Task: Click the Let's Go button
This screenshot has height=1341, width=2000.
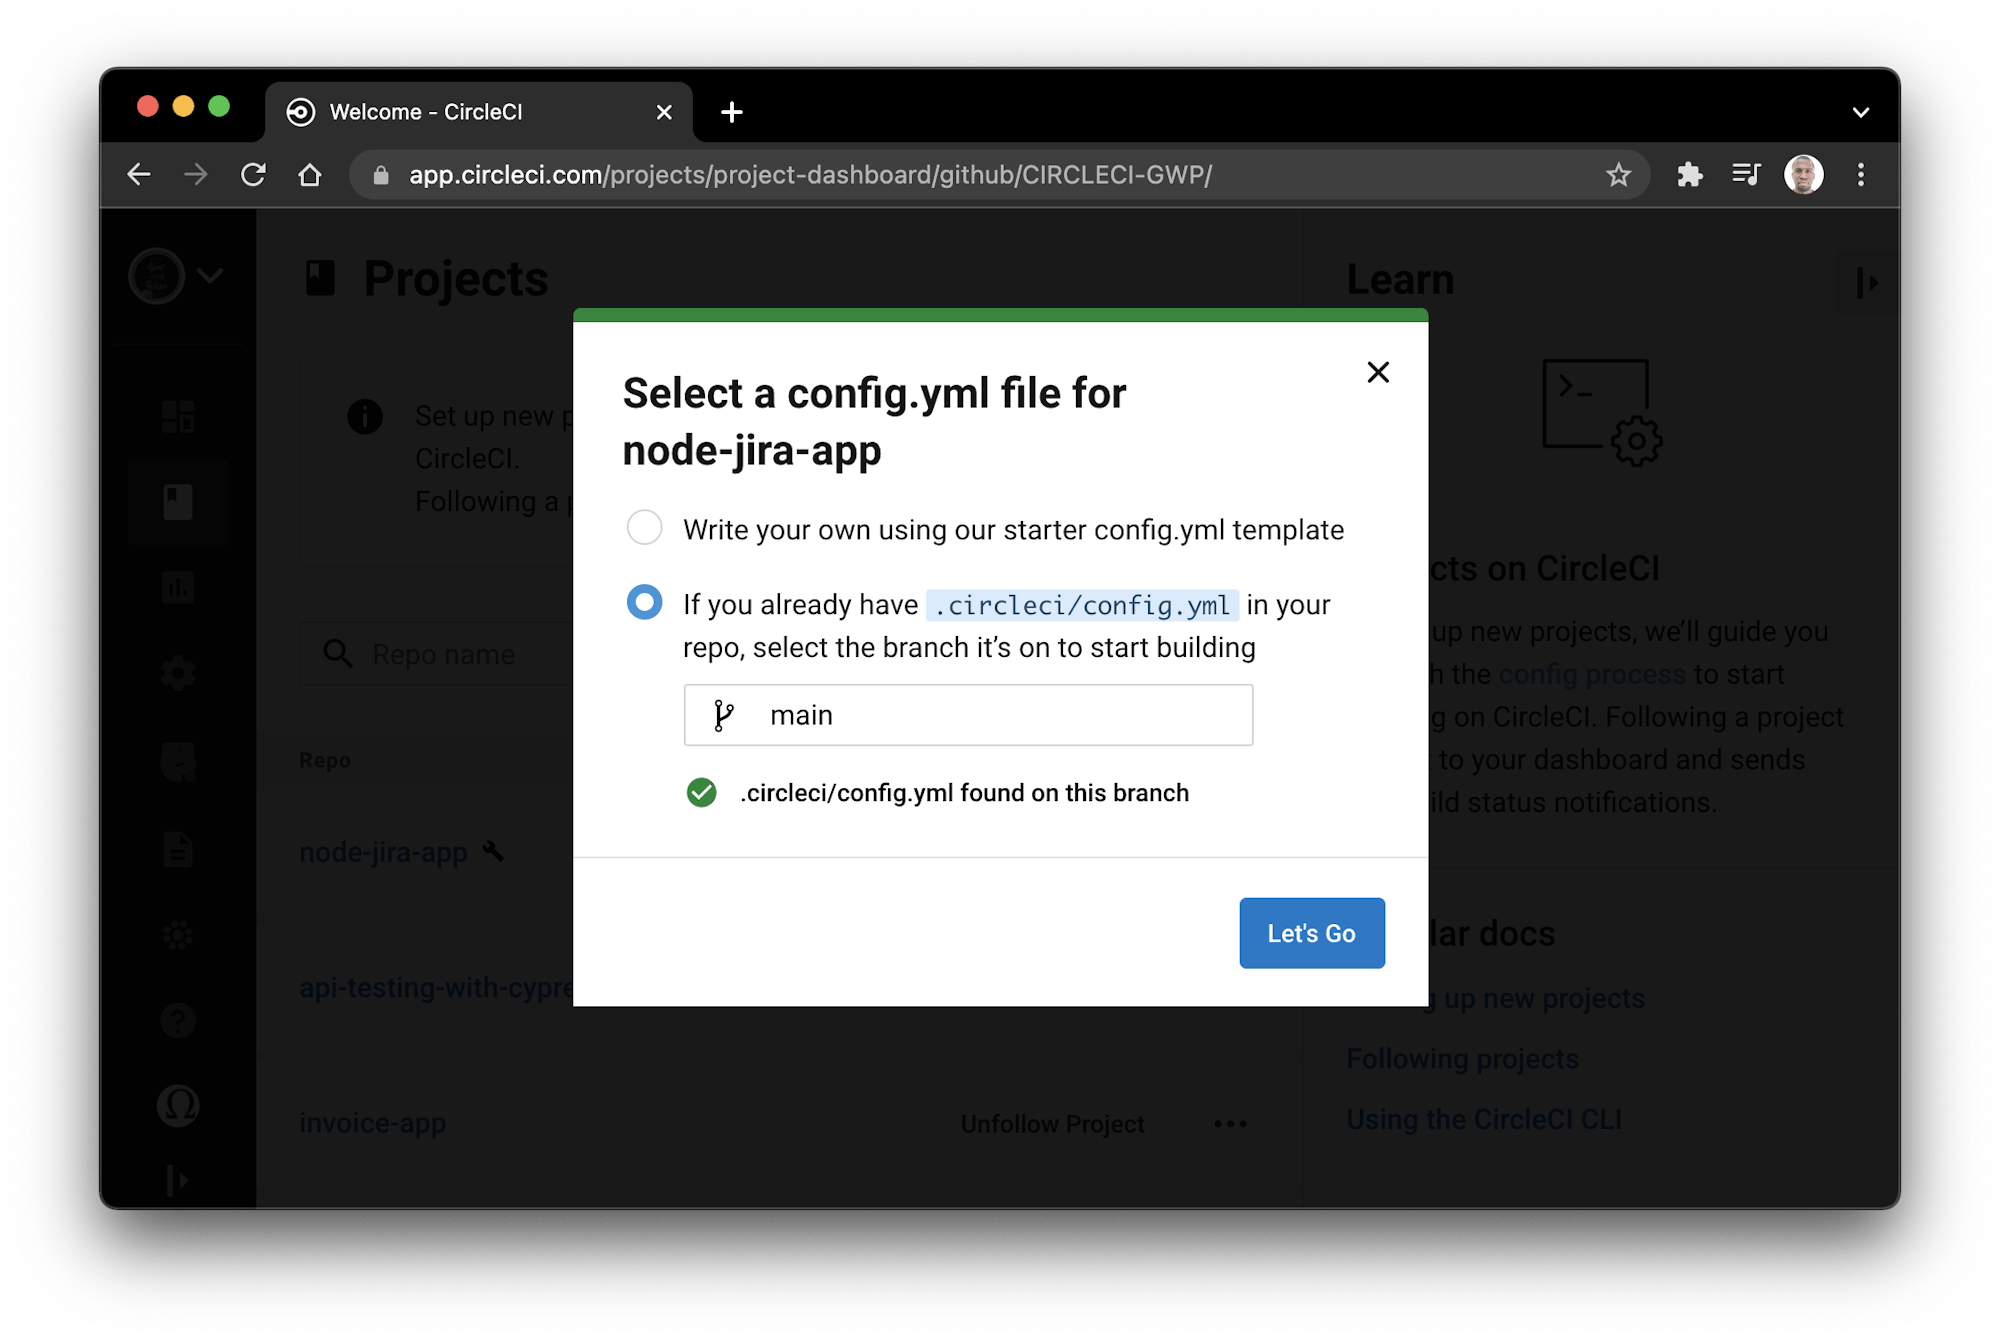Action: tap(1311, 932)
